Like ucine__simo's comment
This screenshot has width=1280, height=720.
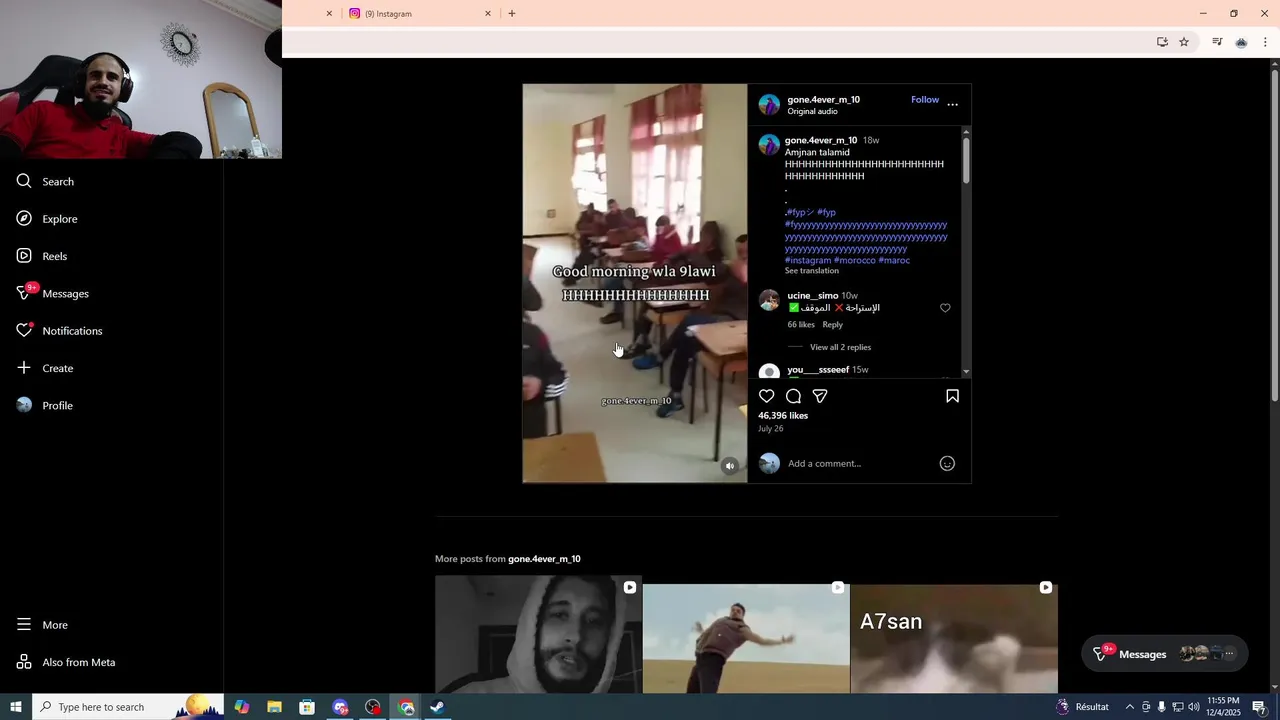tap(945, 308)
